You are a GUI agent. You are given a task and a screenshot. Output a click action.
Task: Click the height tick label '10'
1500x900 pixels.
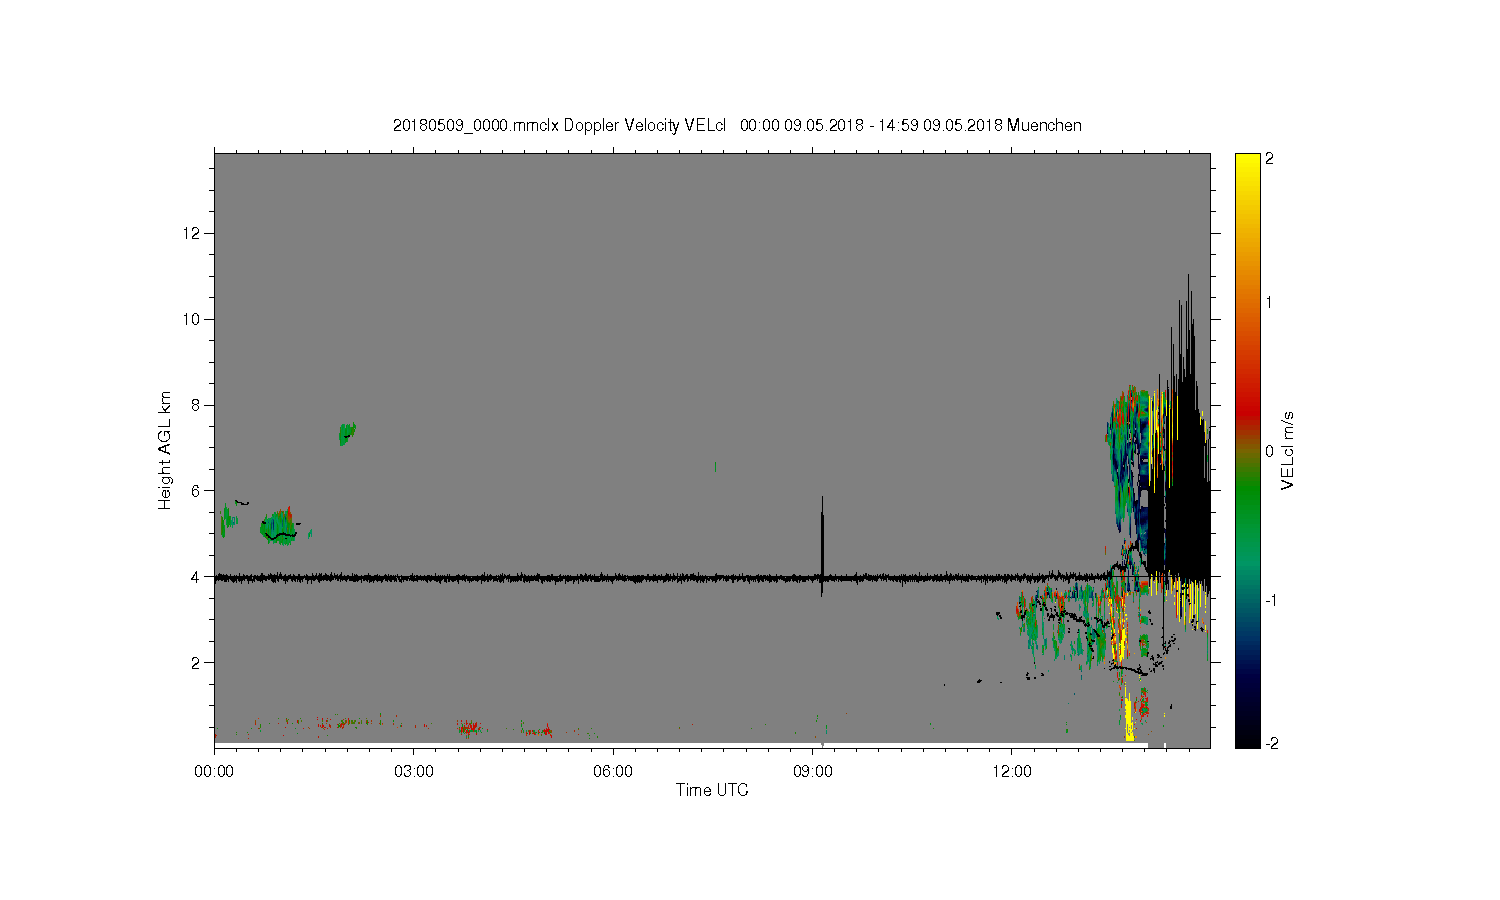193,319
